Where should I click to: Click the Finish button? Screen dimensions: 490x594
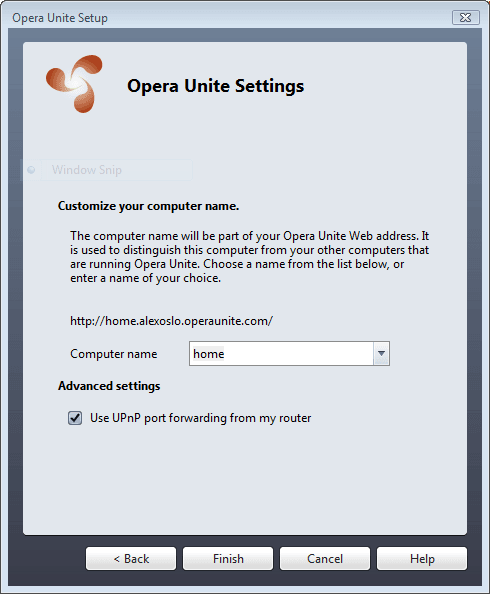[x=228, y=558]
